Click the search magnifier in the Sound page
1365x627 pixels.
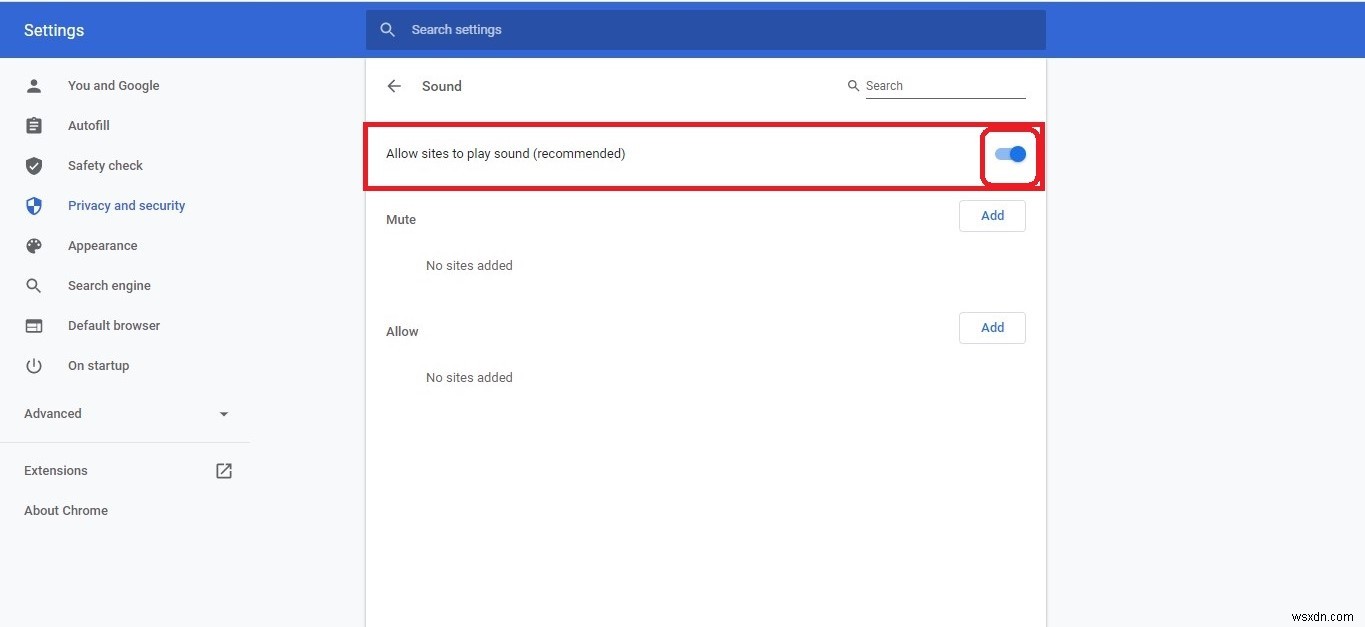853,85
